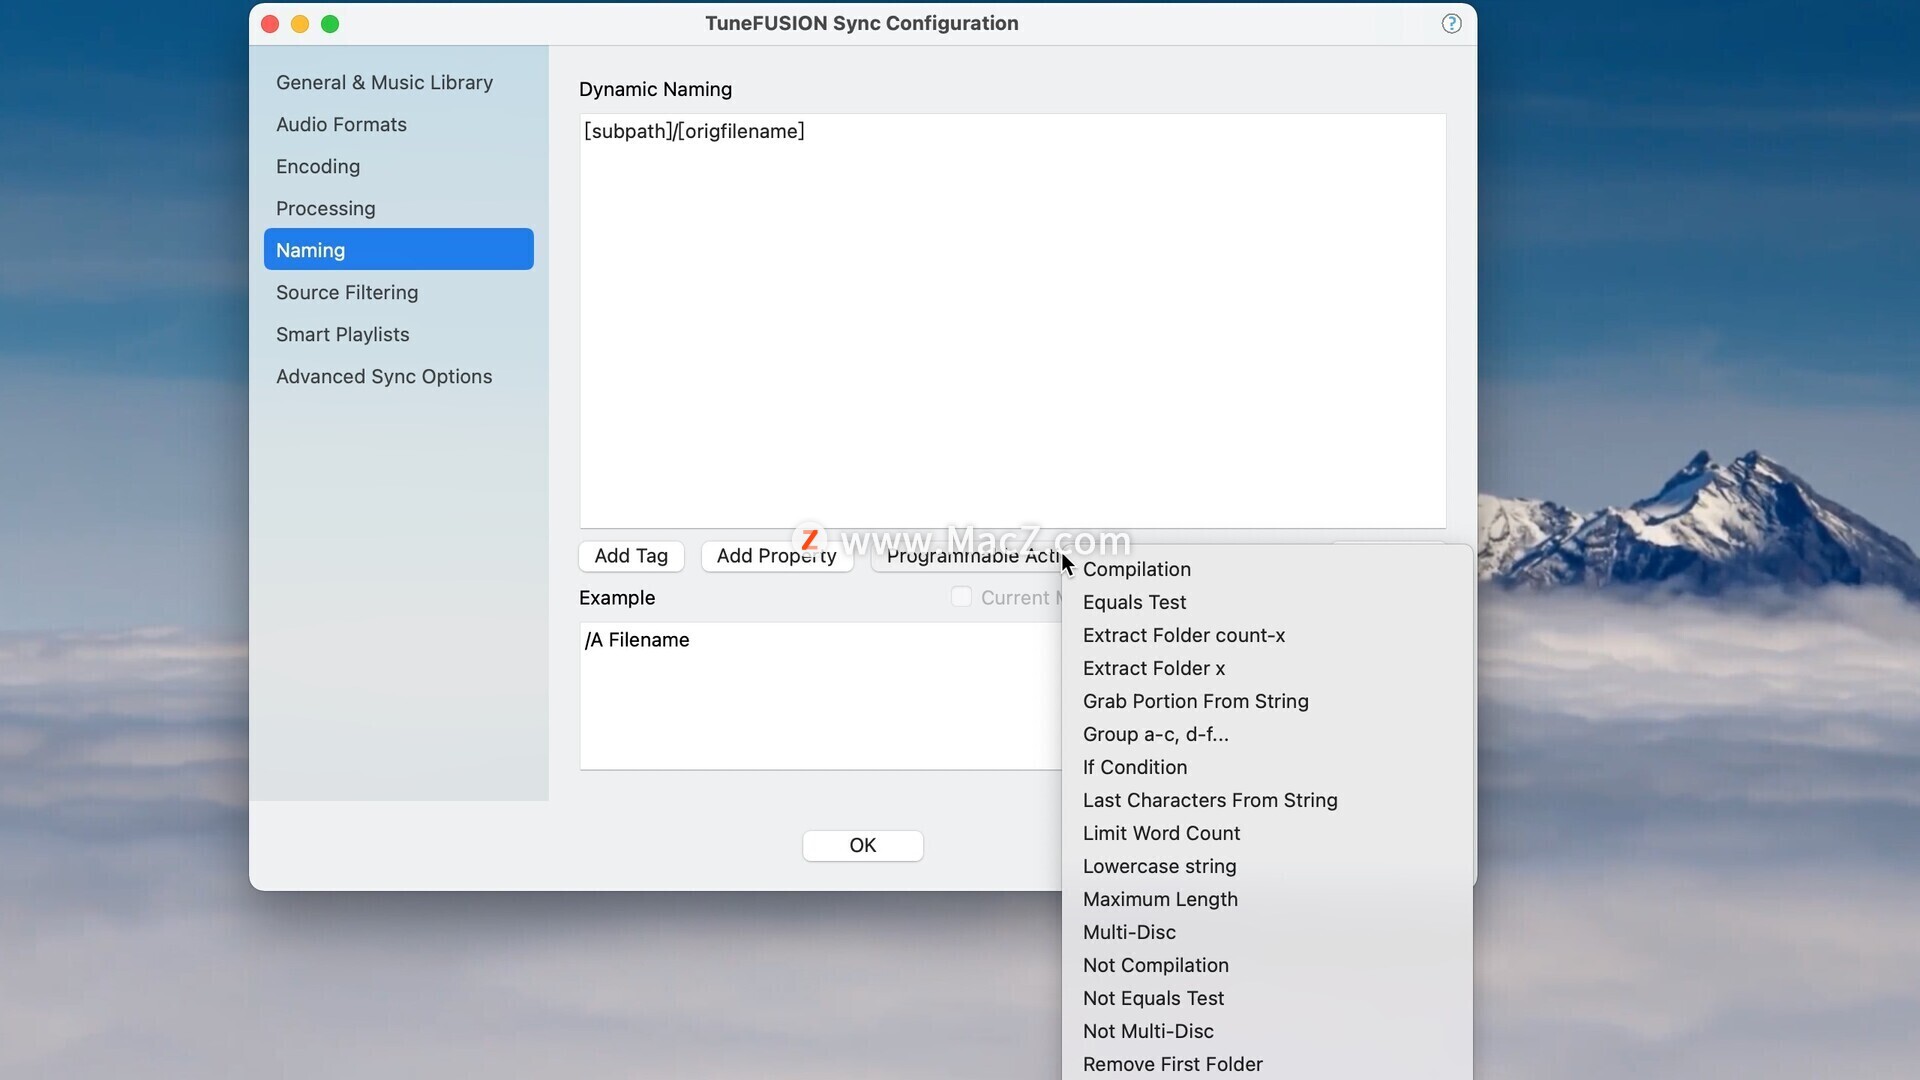The image size is (1920, 1080).
Task: Click inside the Dynamic Naming text field
Action: click(1012, 321)
